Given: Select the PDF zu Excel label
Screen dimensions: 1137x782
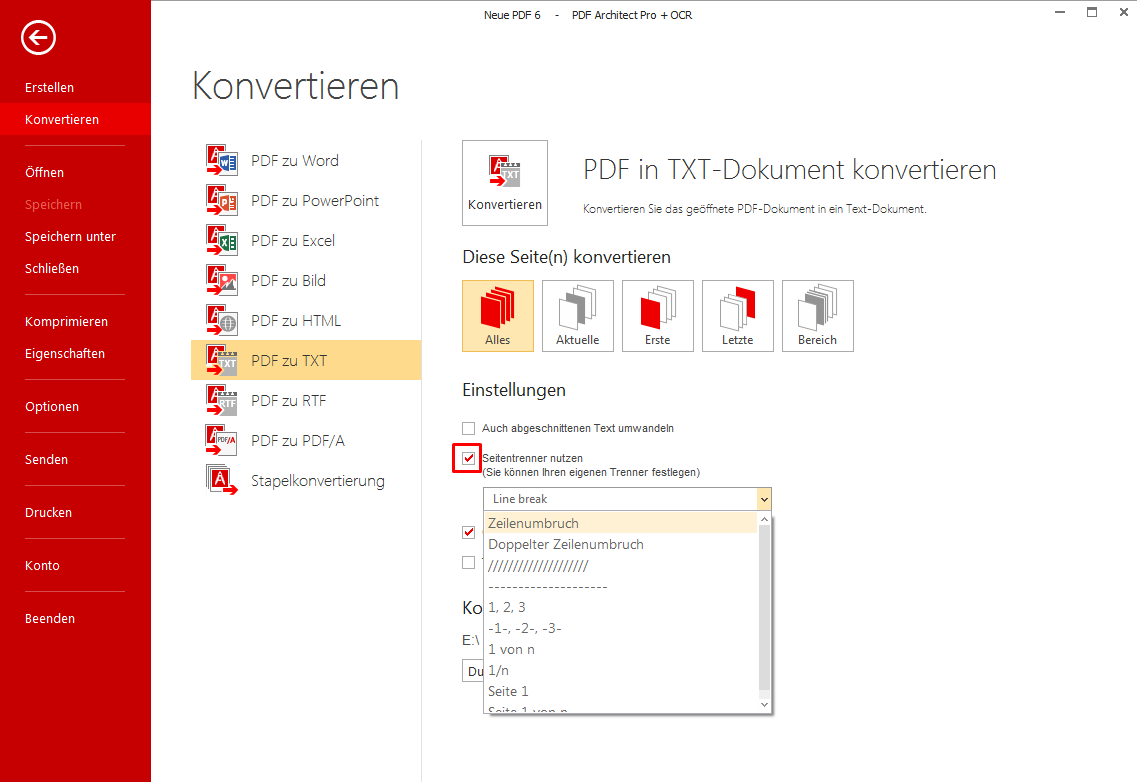Looking at the screenshot, I should [x=293, y=240].
